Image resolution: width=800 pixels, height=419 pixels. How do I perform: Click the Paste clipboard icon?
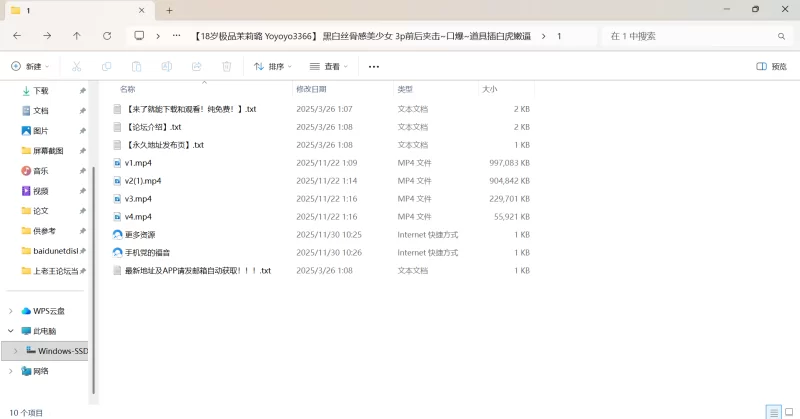pyautogui.click(x=136, y=66)
